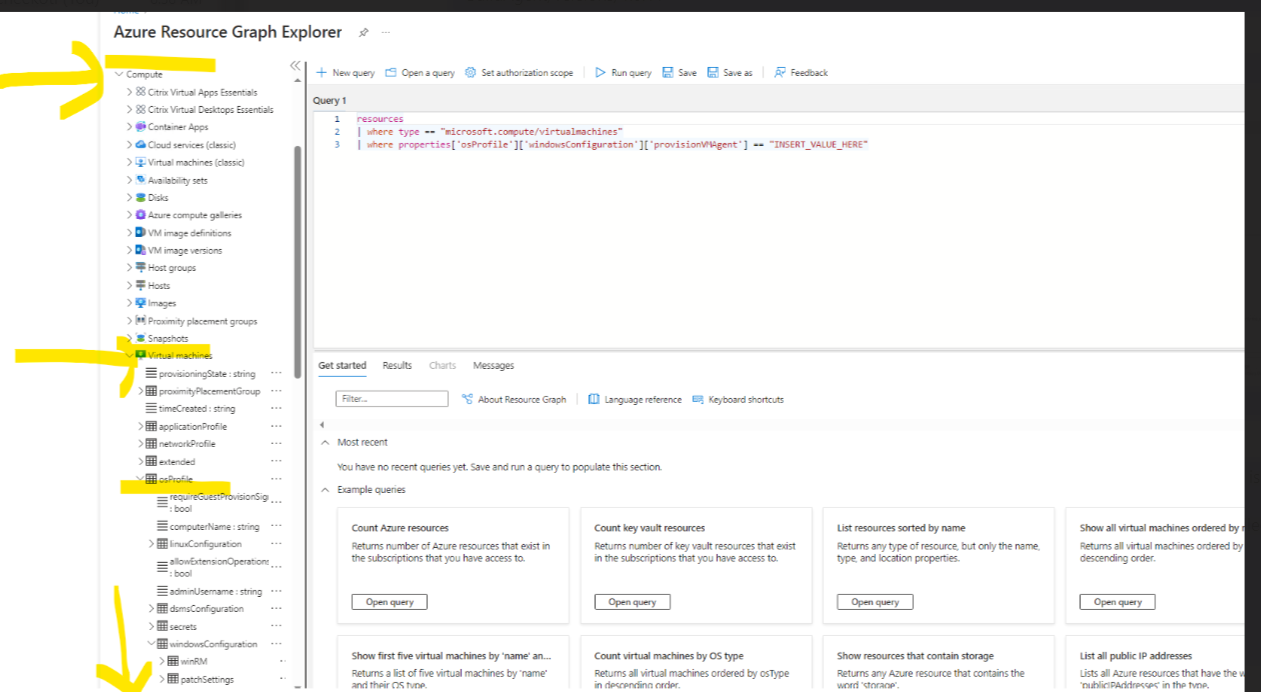Pin the Azure Resource Graph Explorer page
1261x692 pixels.
click(362, 32)
